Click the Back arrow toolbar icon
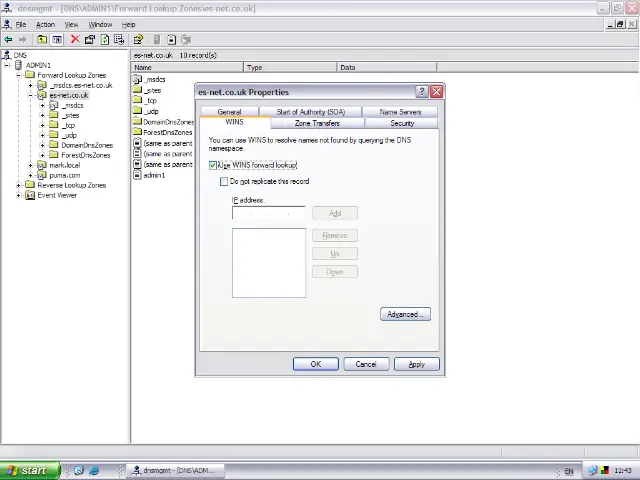Screen dimensions: 640x480 (x=8, y=40)
